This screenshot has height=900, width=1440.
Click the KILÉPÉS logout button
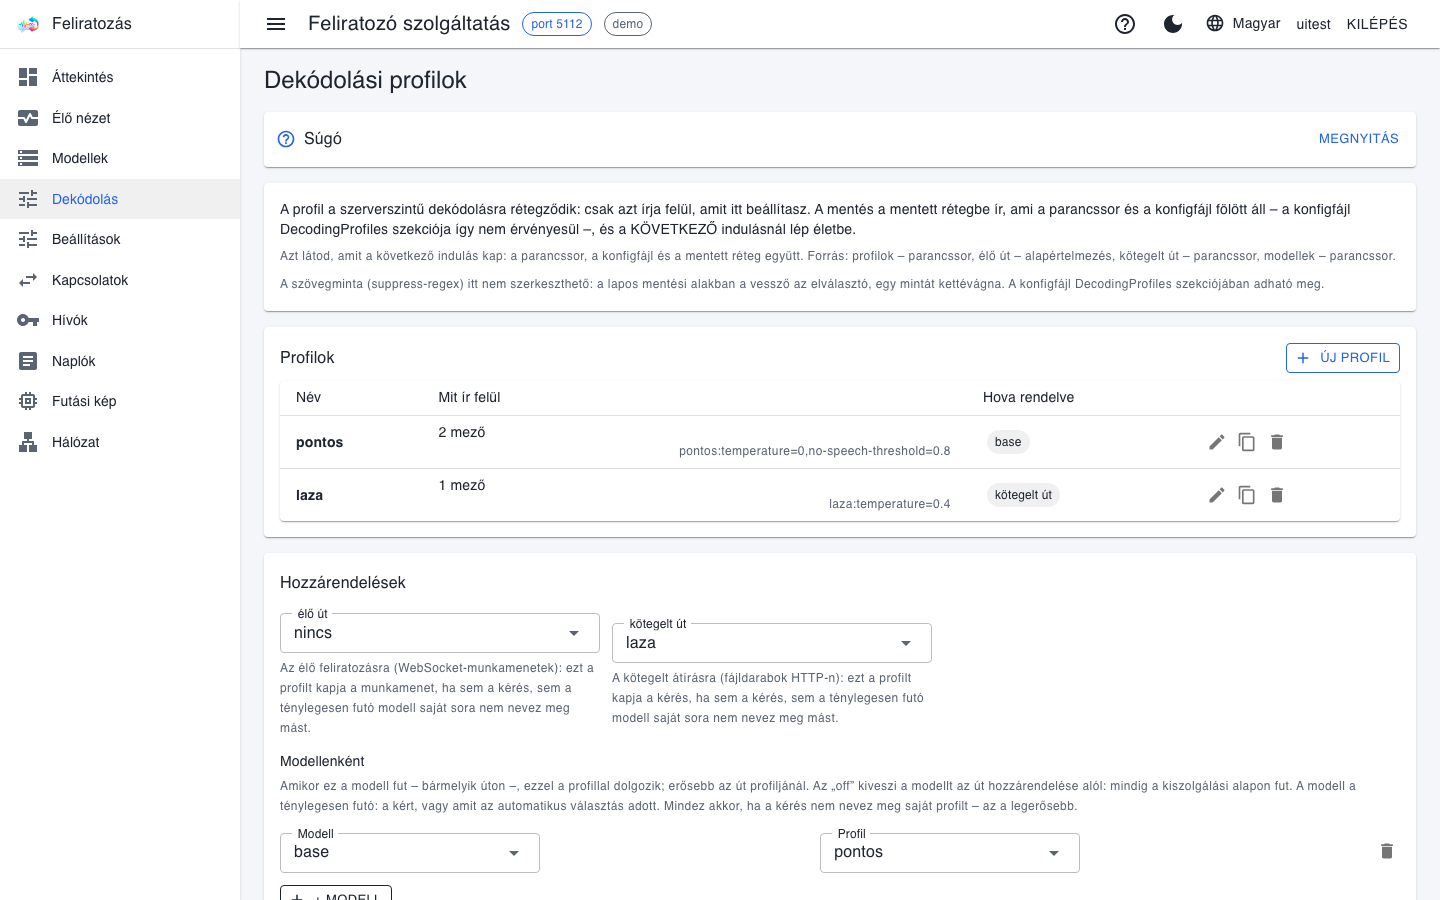coord(1377,24)
